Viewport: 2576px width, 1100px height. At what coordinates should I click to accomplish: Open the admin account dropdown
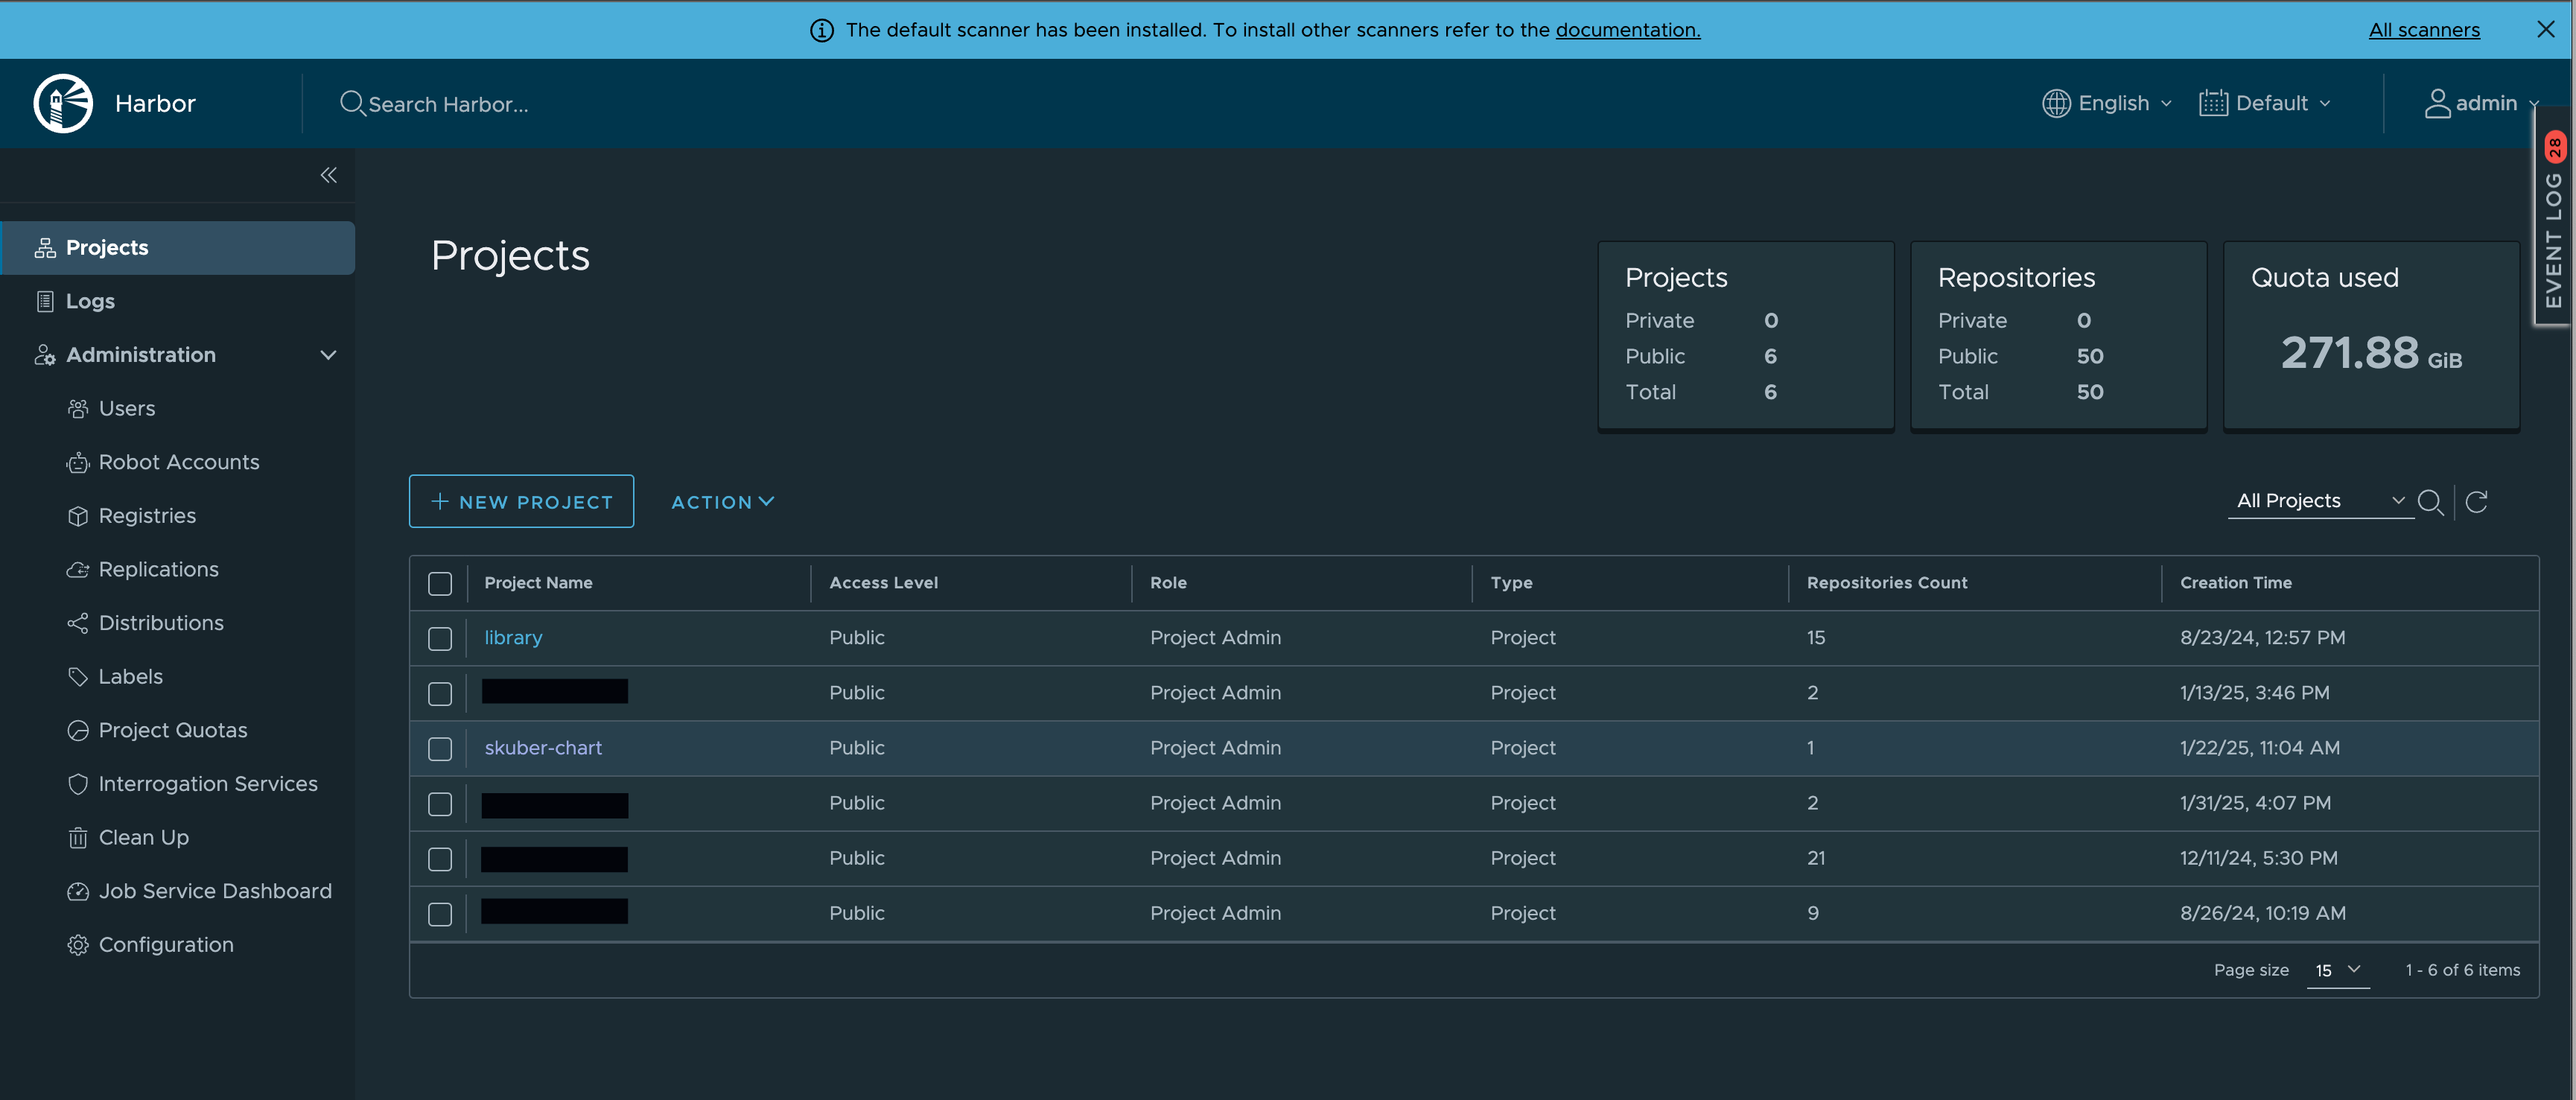click(2481, 103)
